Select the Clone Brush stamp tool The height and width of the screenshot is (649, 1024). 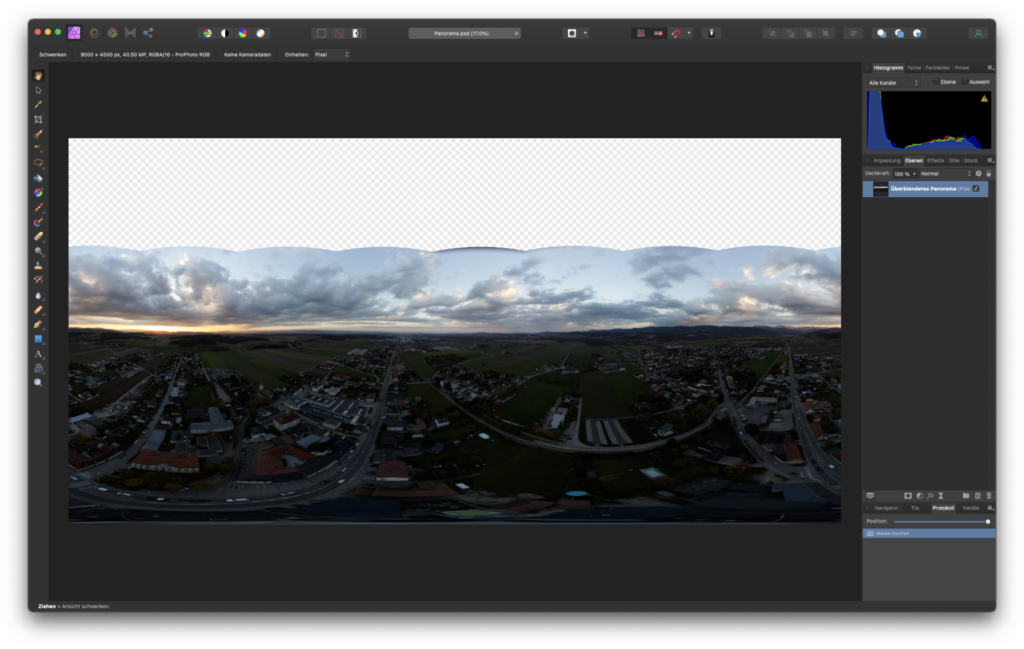39,266
